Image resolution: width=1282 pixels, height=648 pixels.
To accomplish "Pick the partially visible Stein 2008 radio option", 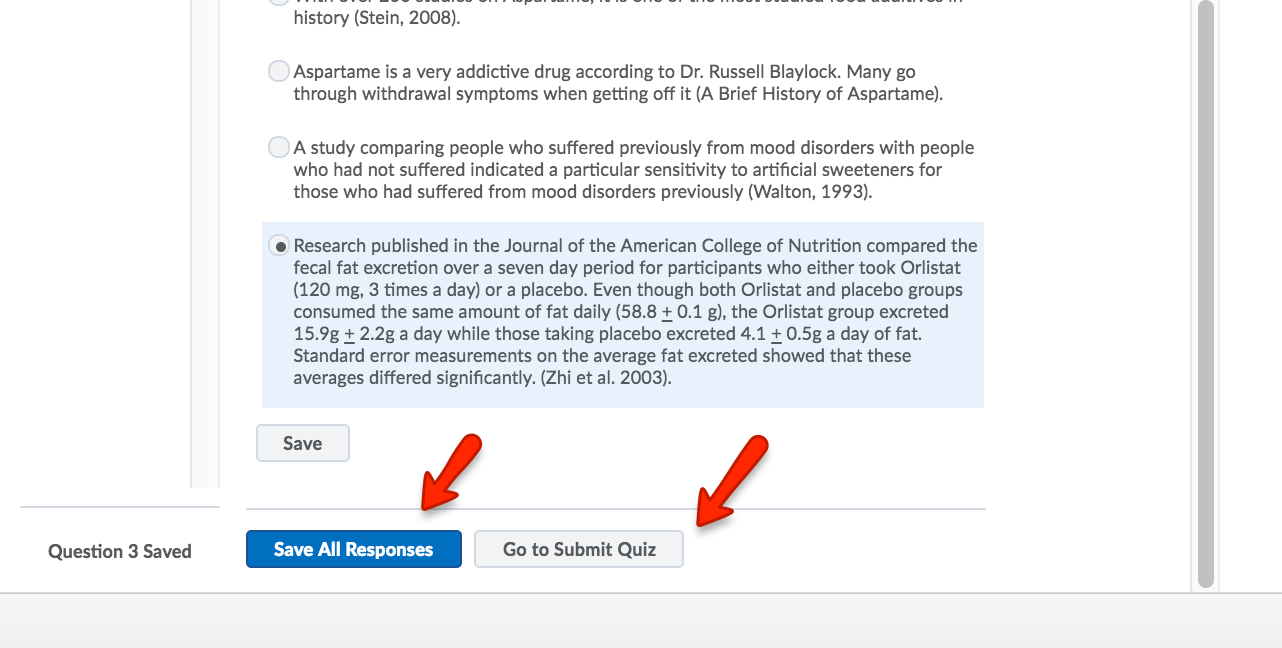I will click(279, 2).
